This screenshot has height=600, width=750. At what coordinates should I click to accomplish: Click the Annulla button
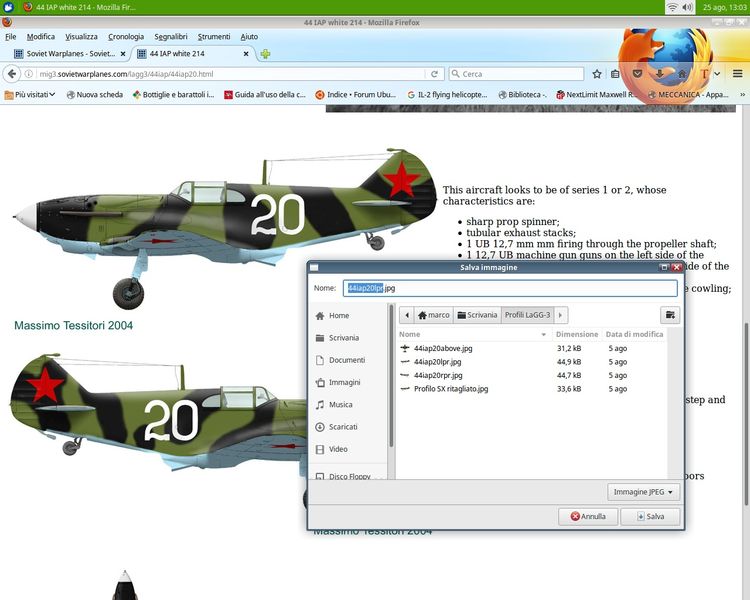click(x=588, y=516)
